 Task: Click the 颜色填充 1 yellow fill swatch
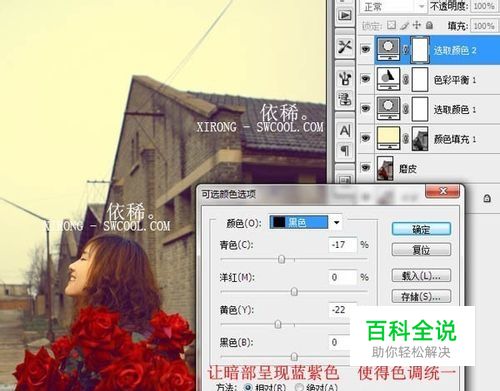tap(388, 138)
